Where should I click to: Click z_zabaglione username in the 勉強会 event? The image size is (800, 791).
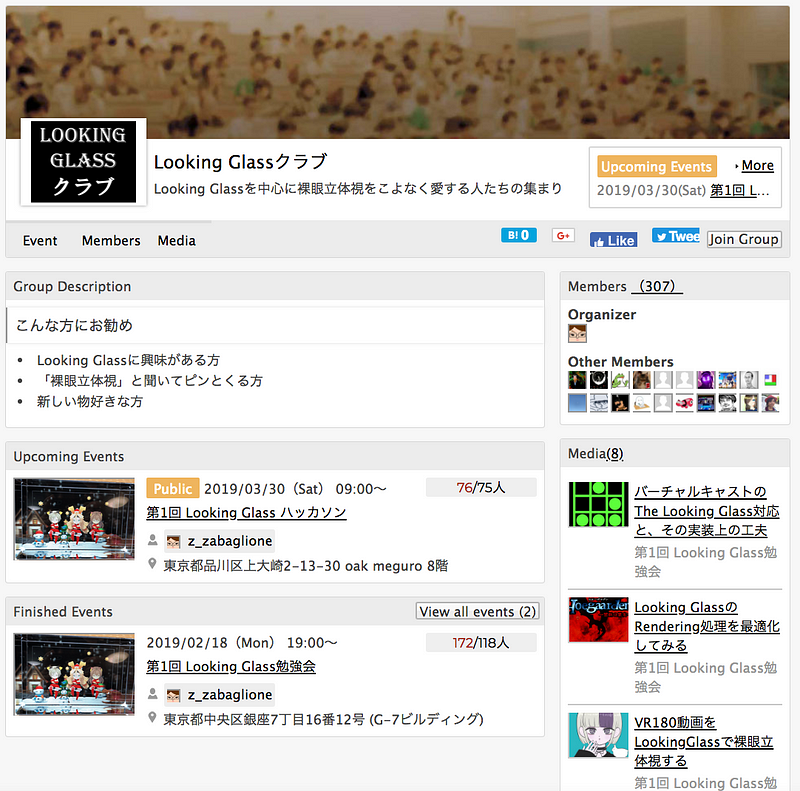tap(230, 695)
